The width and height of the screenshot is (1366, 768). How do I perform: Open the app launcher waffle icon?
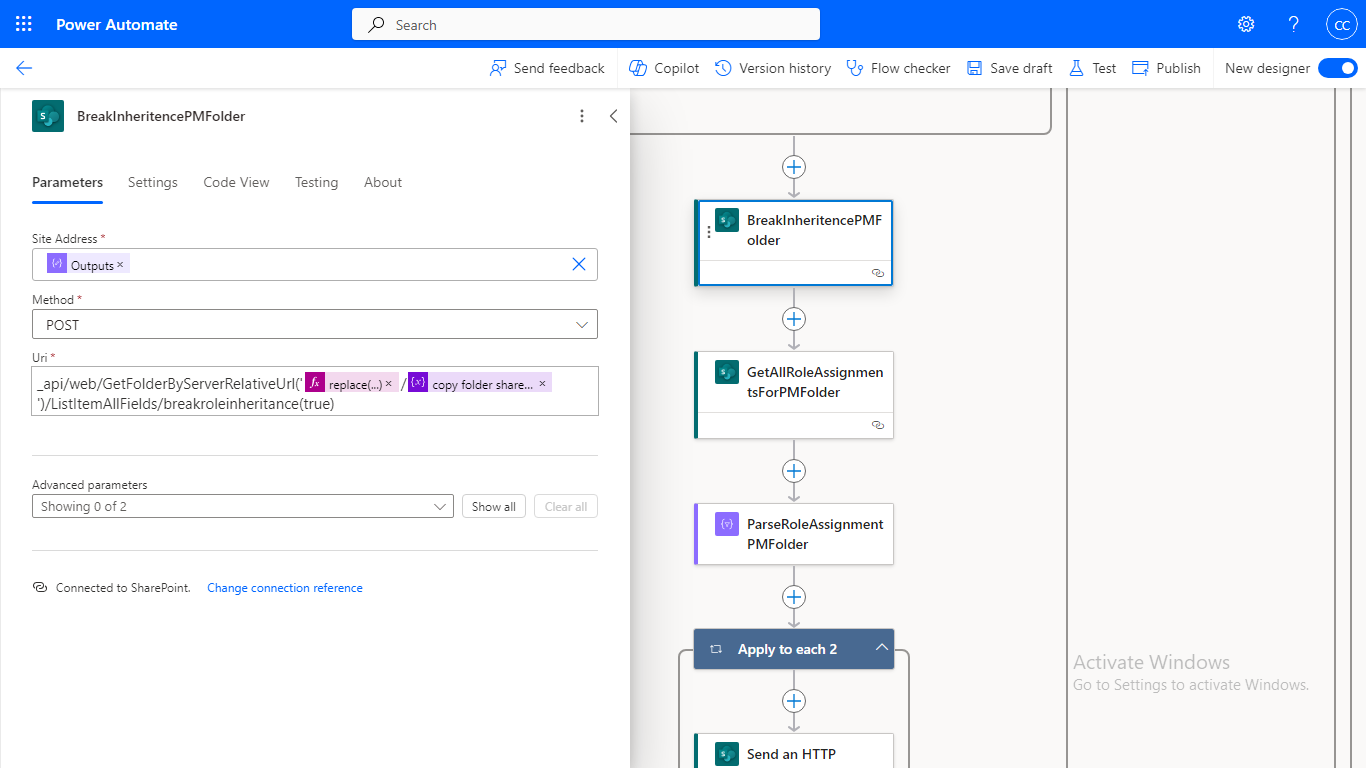(24, 24)
